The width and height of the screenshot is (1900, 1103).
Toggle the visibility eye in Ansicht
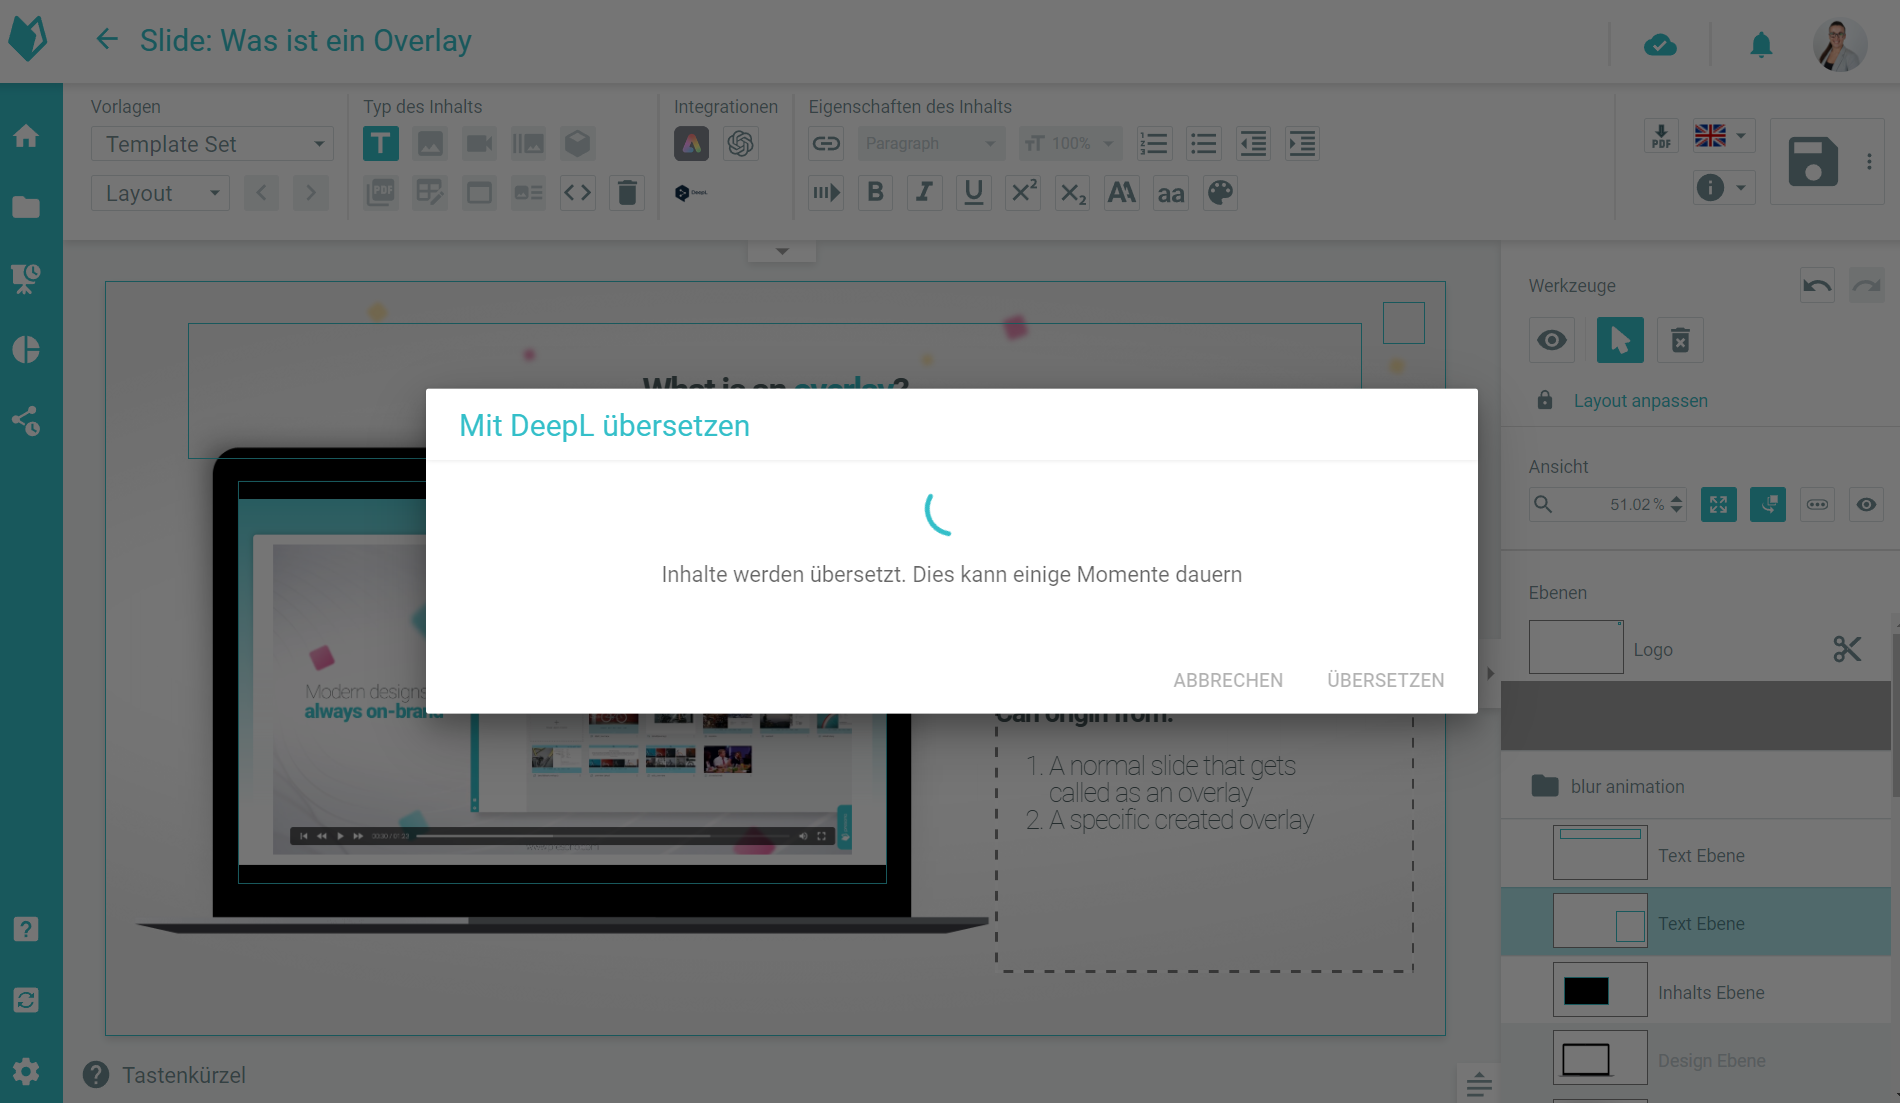[x=1866, y=505]
